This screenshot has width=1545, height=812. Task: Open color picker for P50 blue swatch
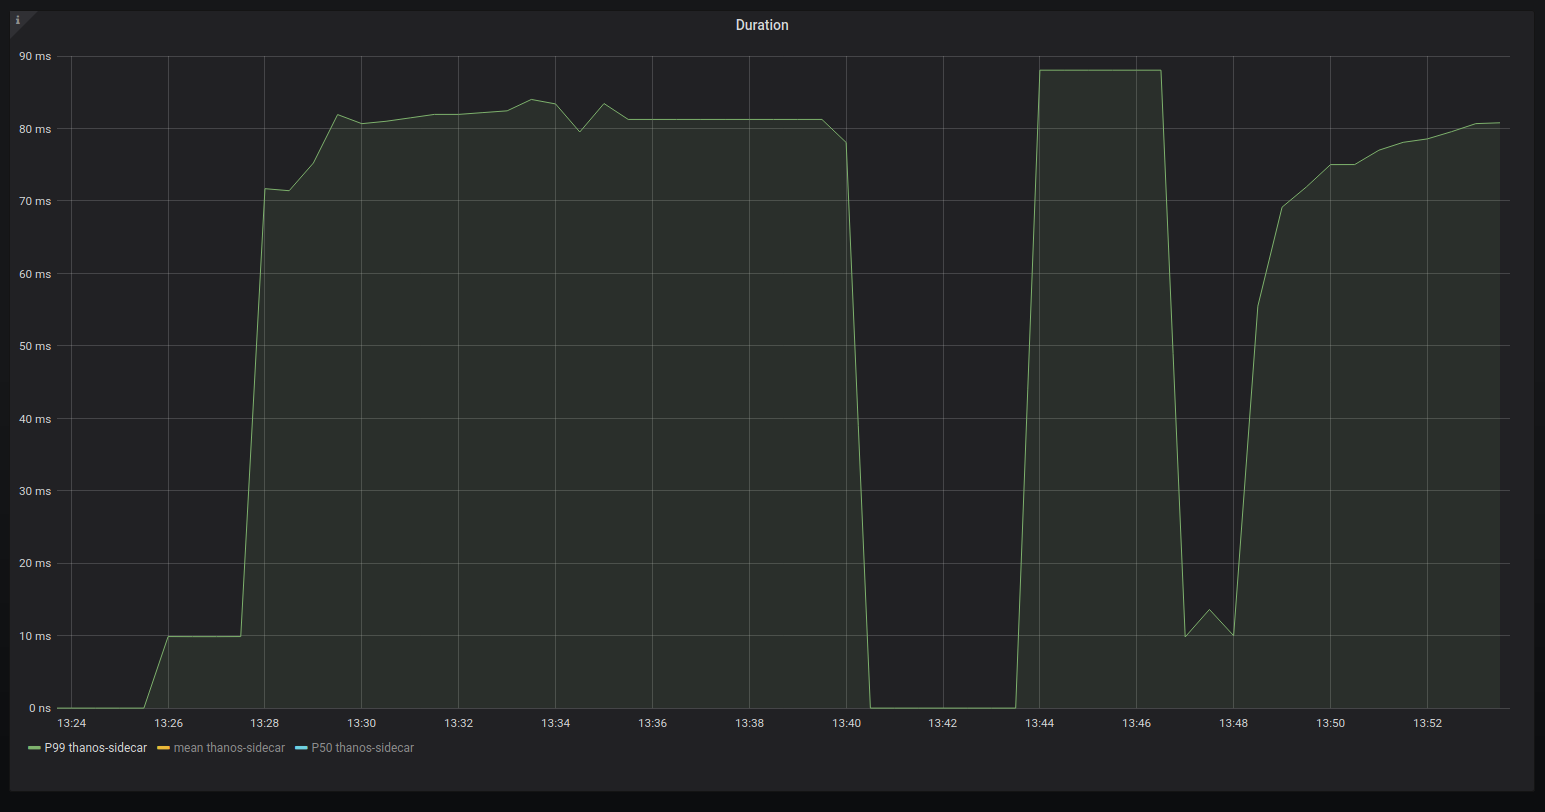point(302,748)
